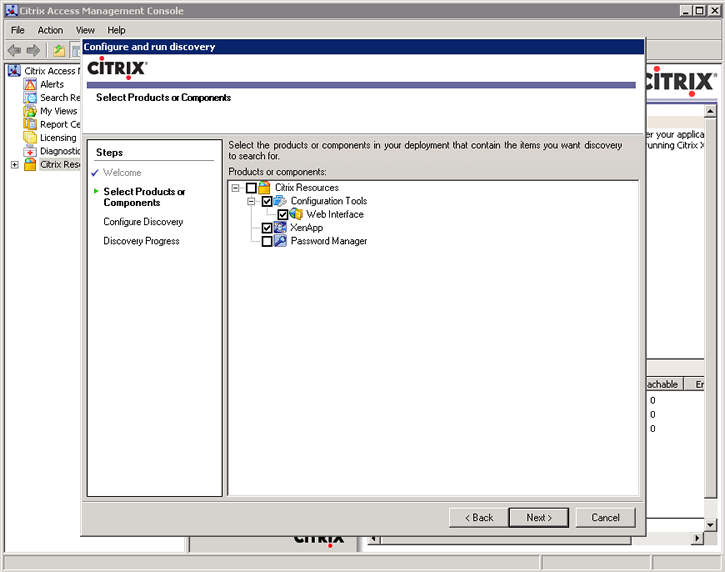Click the Up one level folder icon
Viewport: 725px width, 572px height.
(x=59, y=50)
